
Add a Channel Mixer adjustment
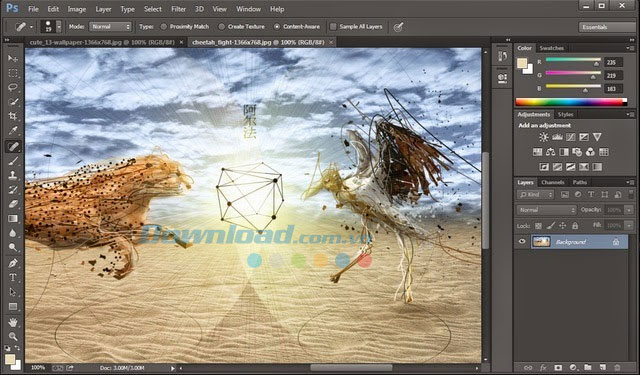point(590,152)
